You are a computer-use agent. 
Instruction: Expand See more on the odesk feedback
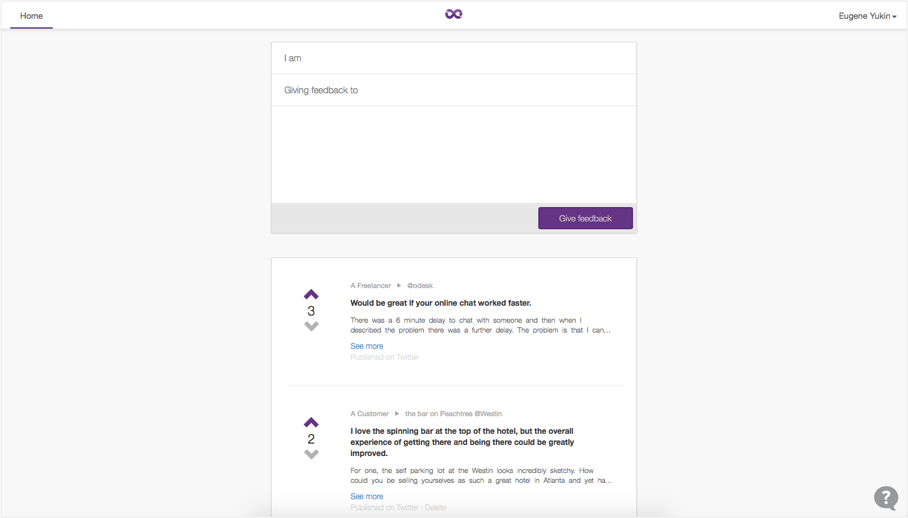click(366, 346)
